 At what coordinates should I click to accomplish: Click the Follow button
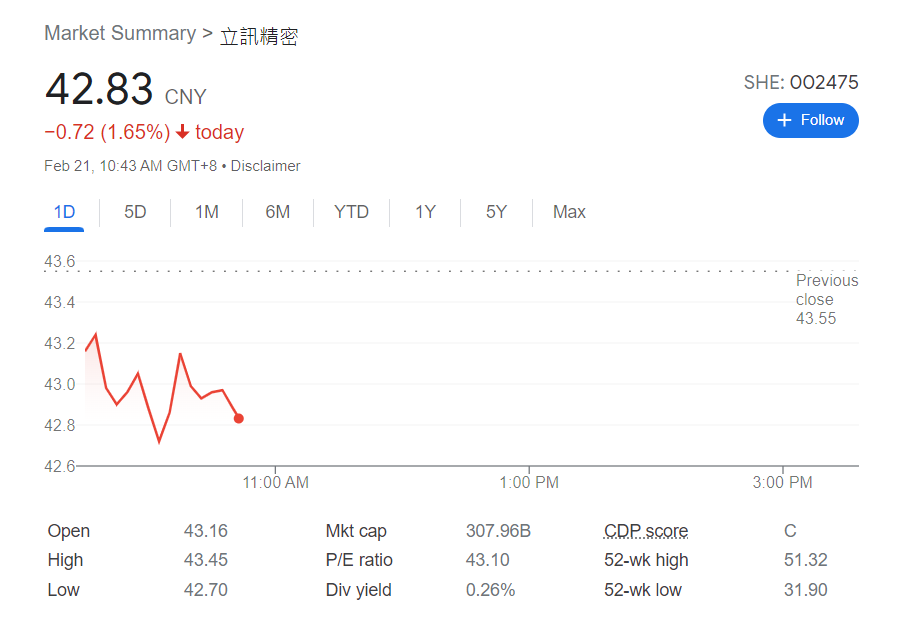point(810,120)
